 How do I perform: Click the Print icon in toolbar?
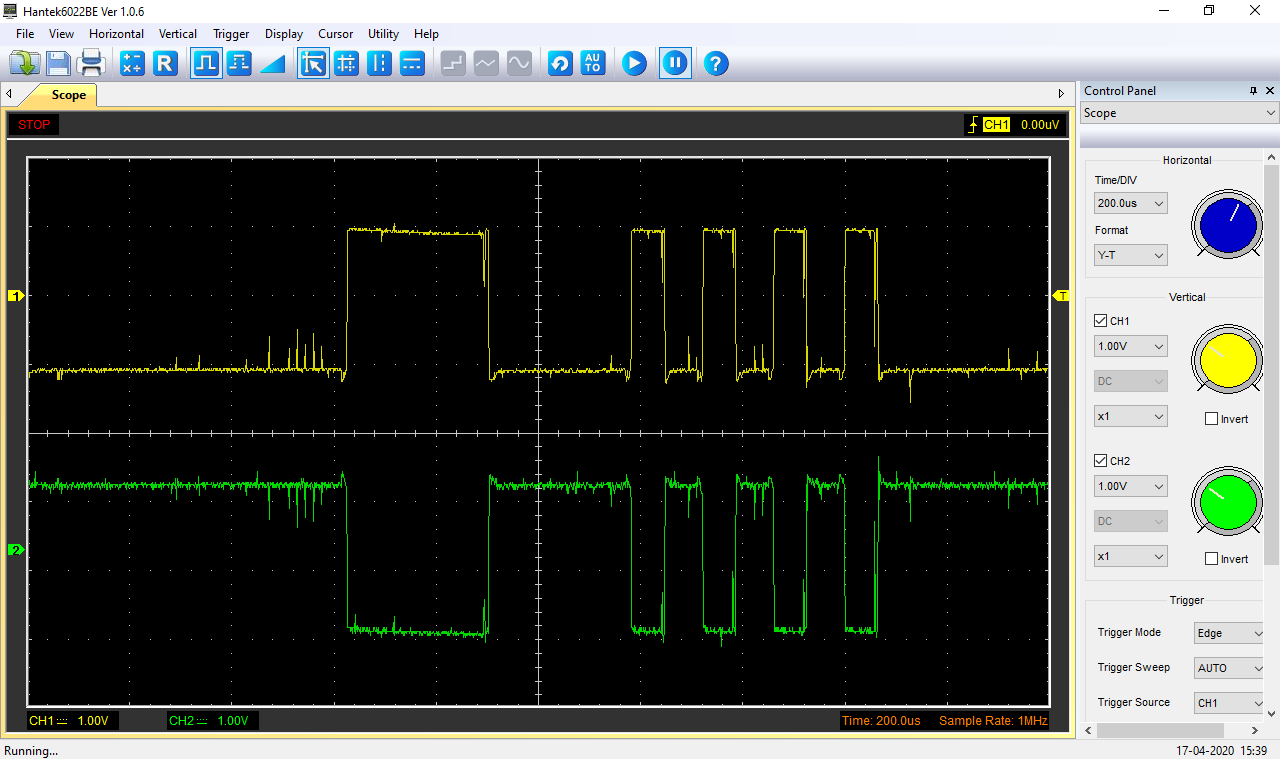coord(92,64)
